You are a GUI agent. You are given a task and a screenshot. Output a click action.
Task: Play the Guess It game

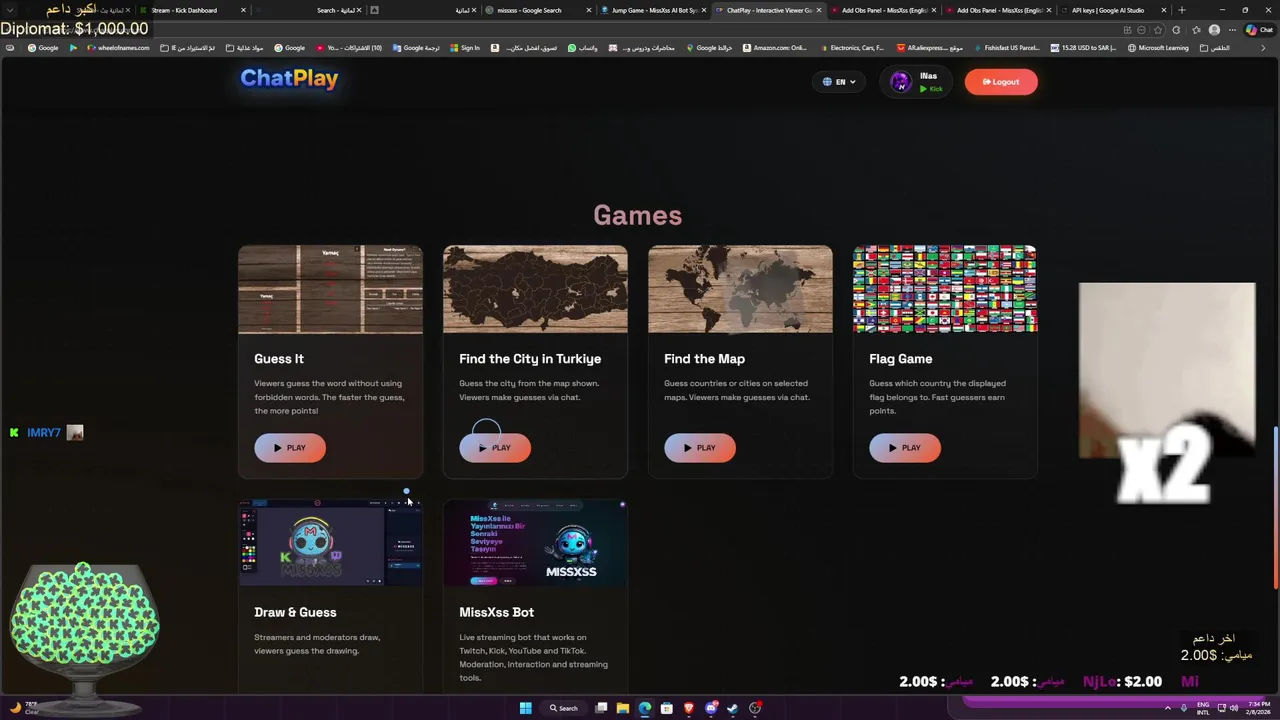point(290,448)
